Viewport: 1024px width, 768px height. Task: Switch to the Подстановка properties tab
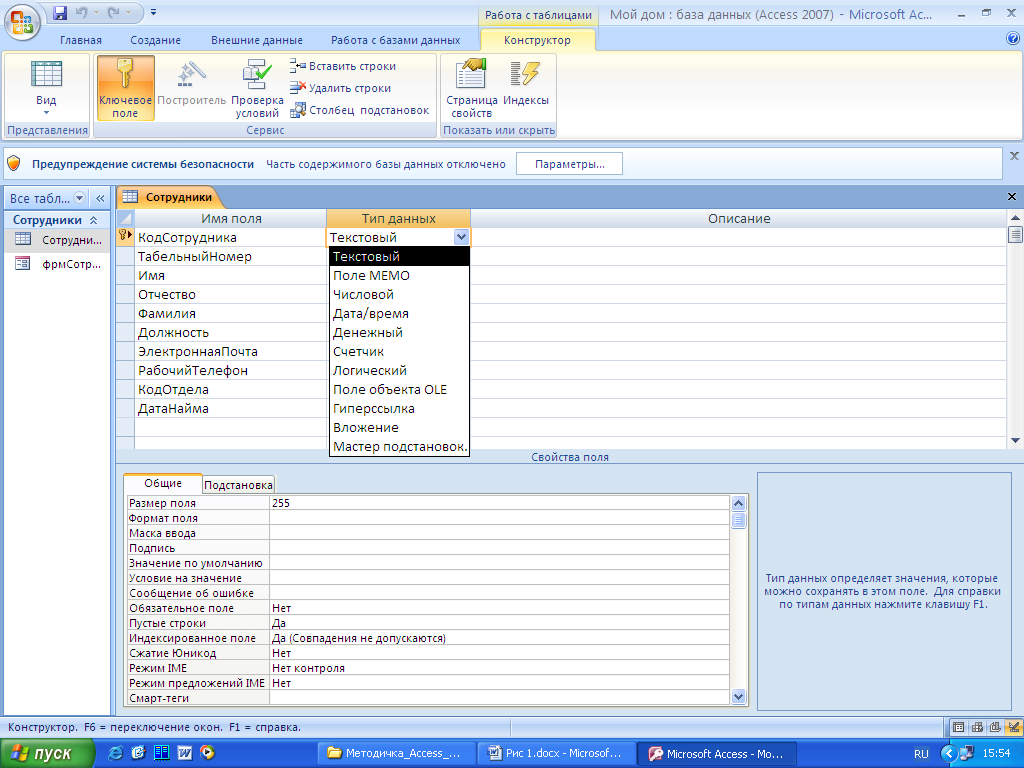pos(238,485)
